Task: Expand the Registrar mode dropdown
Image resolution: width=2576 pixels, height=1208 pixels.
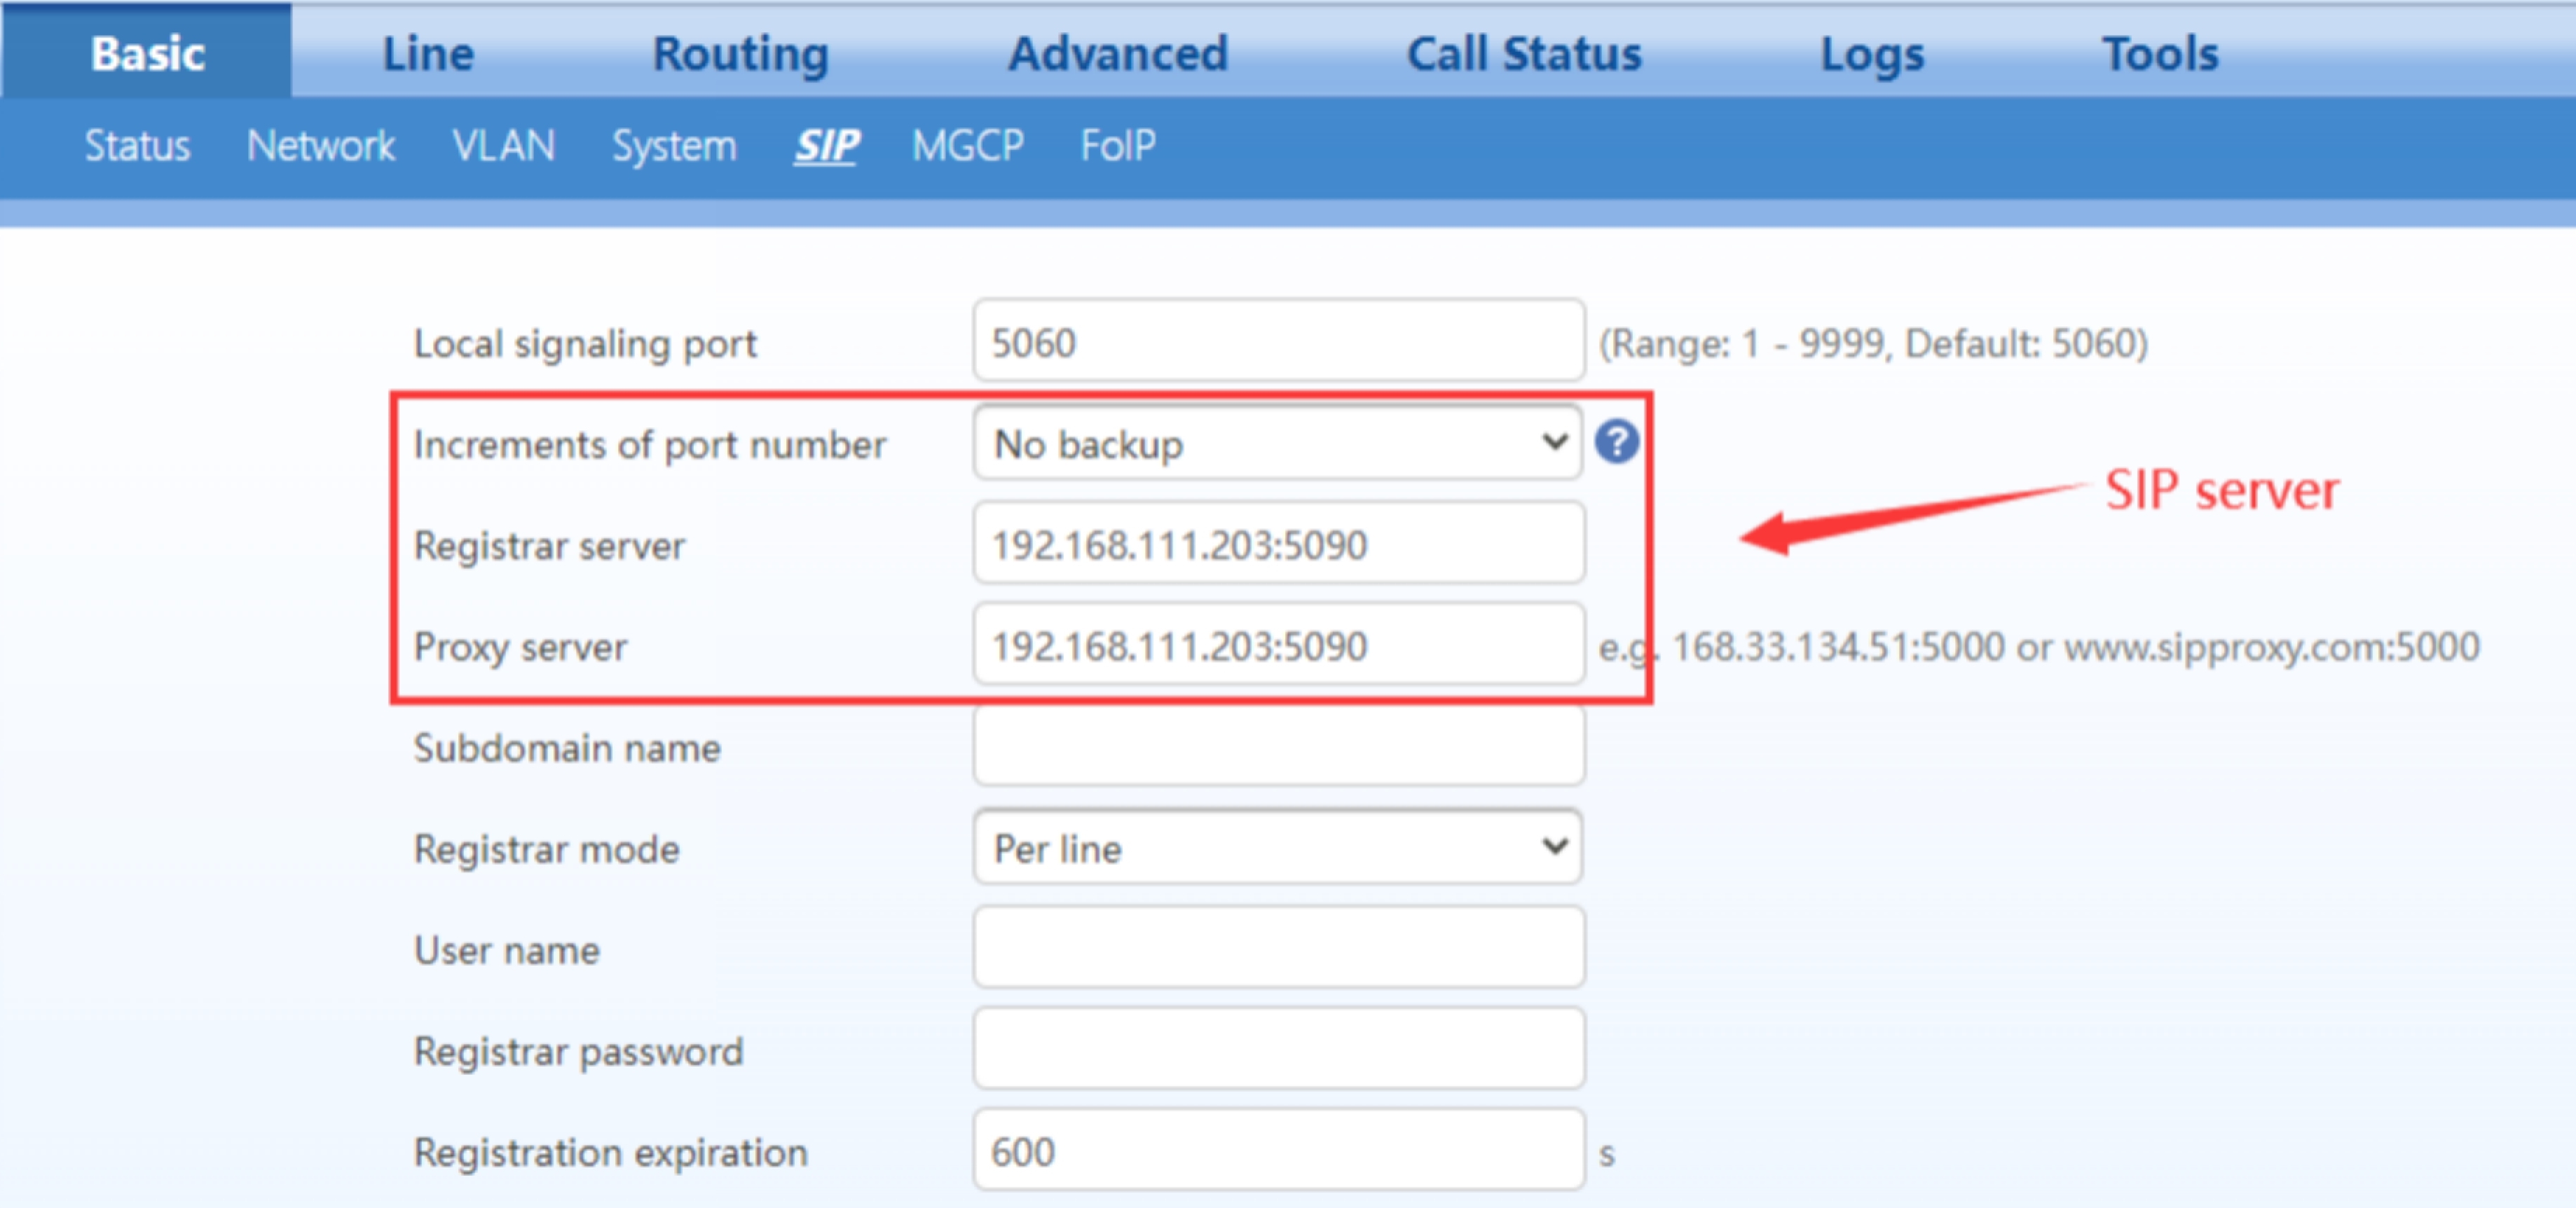Action: point(1277,848)
